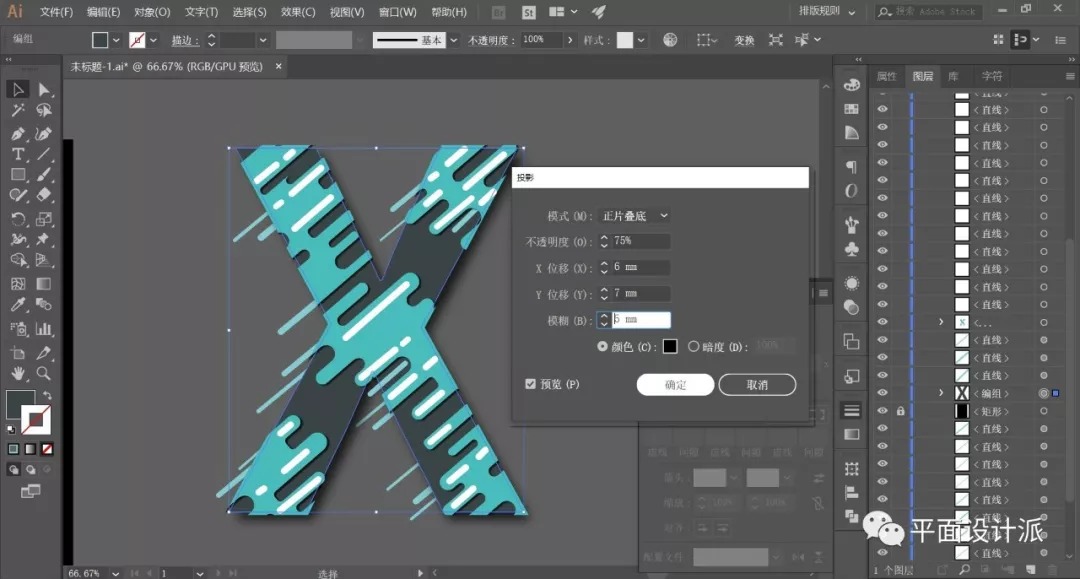
Task: Select the Line Segment tool
Action: coord(44,154)
